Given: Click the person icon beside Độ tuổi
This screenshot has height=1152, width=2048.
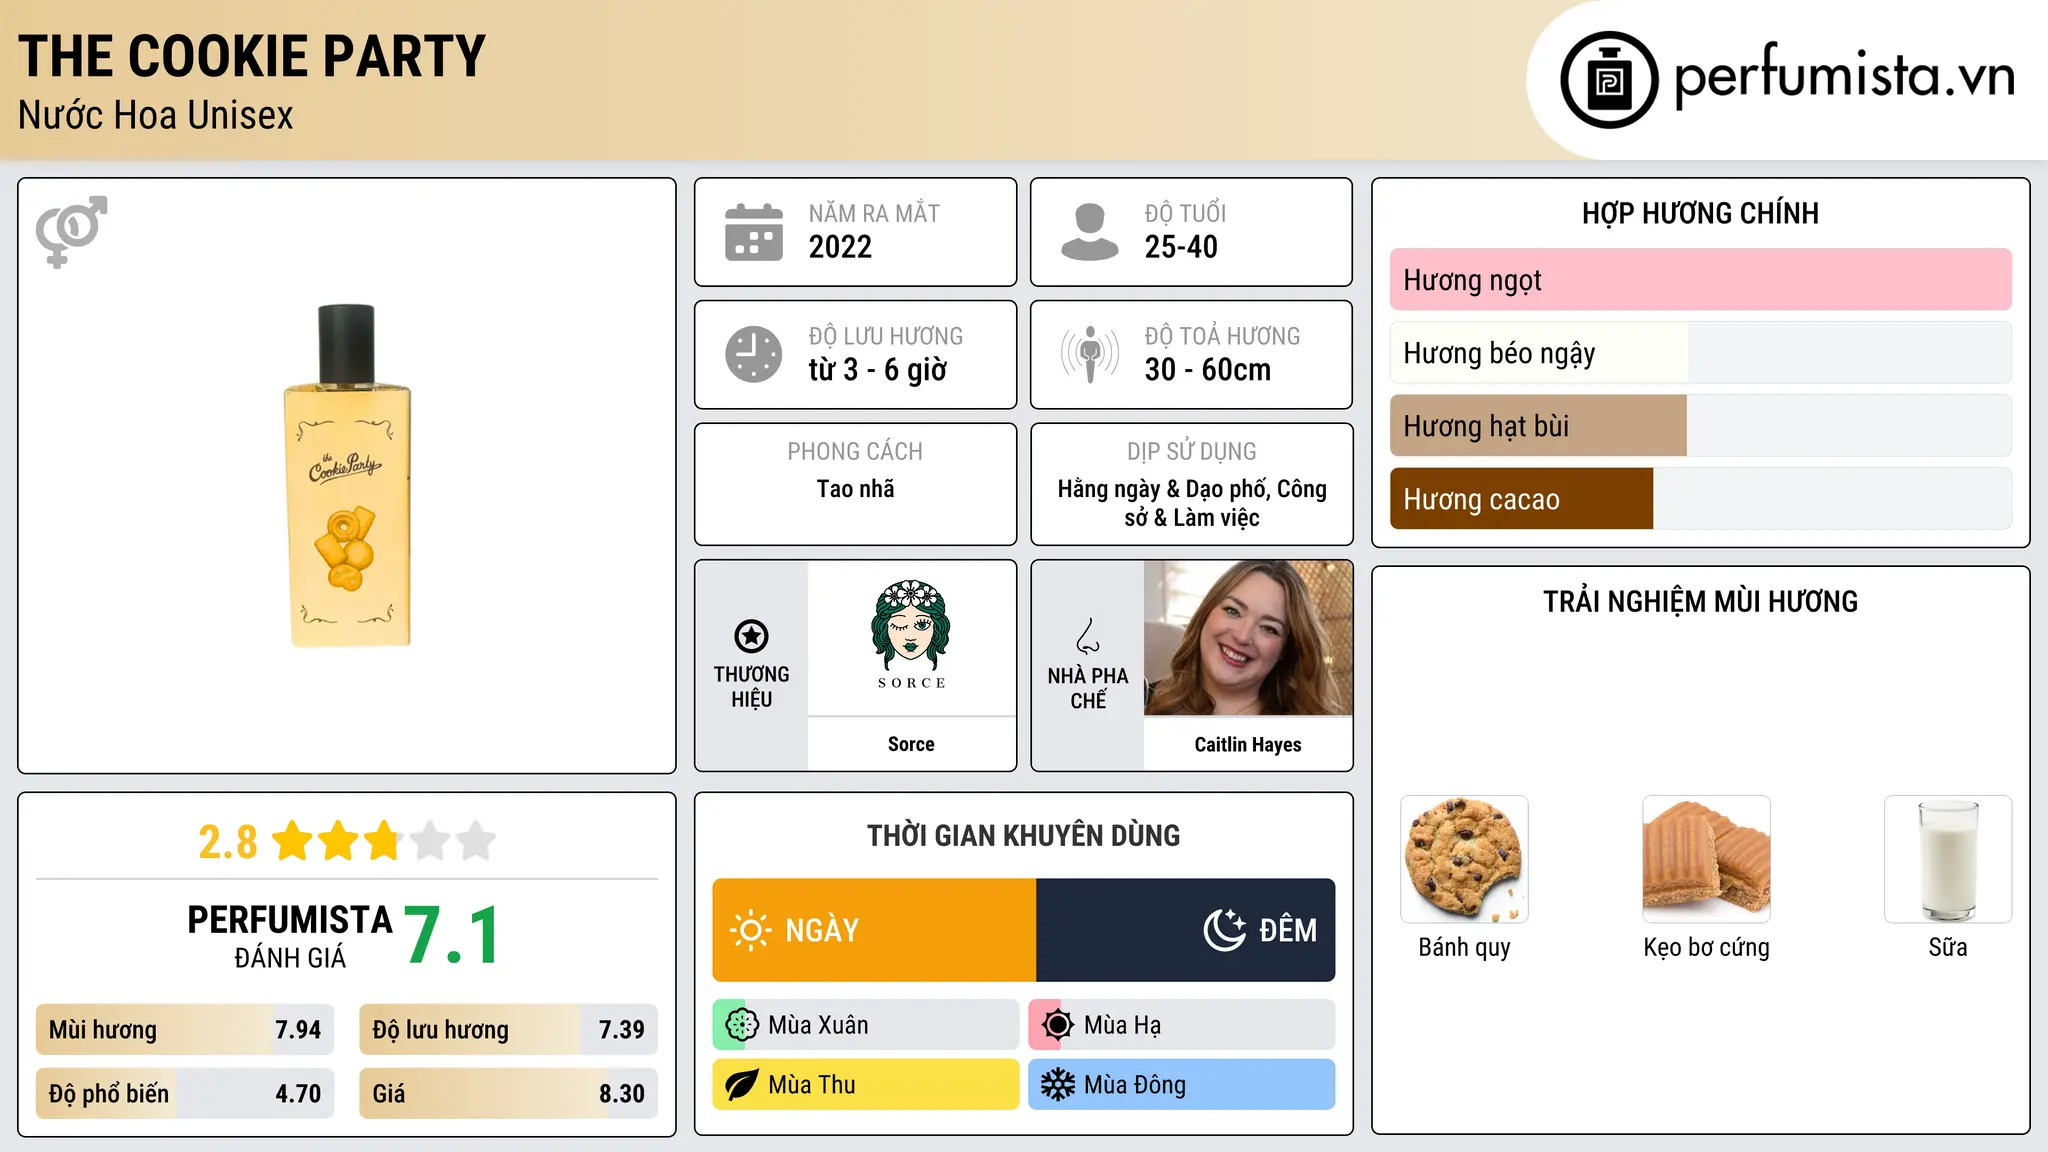Looking at the screenshot, I should coord(1090,232).
